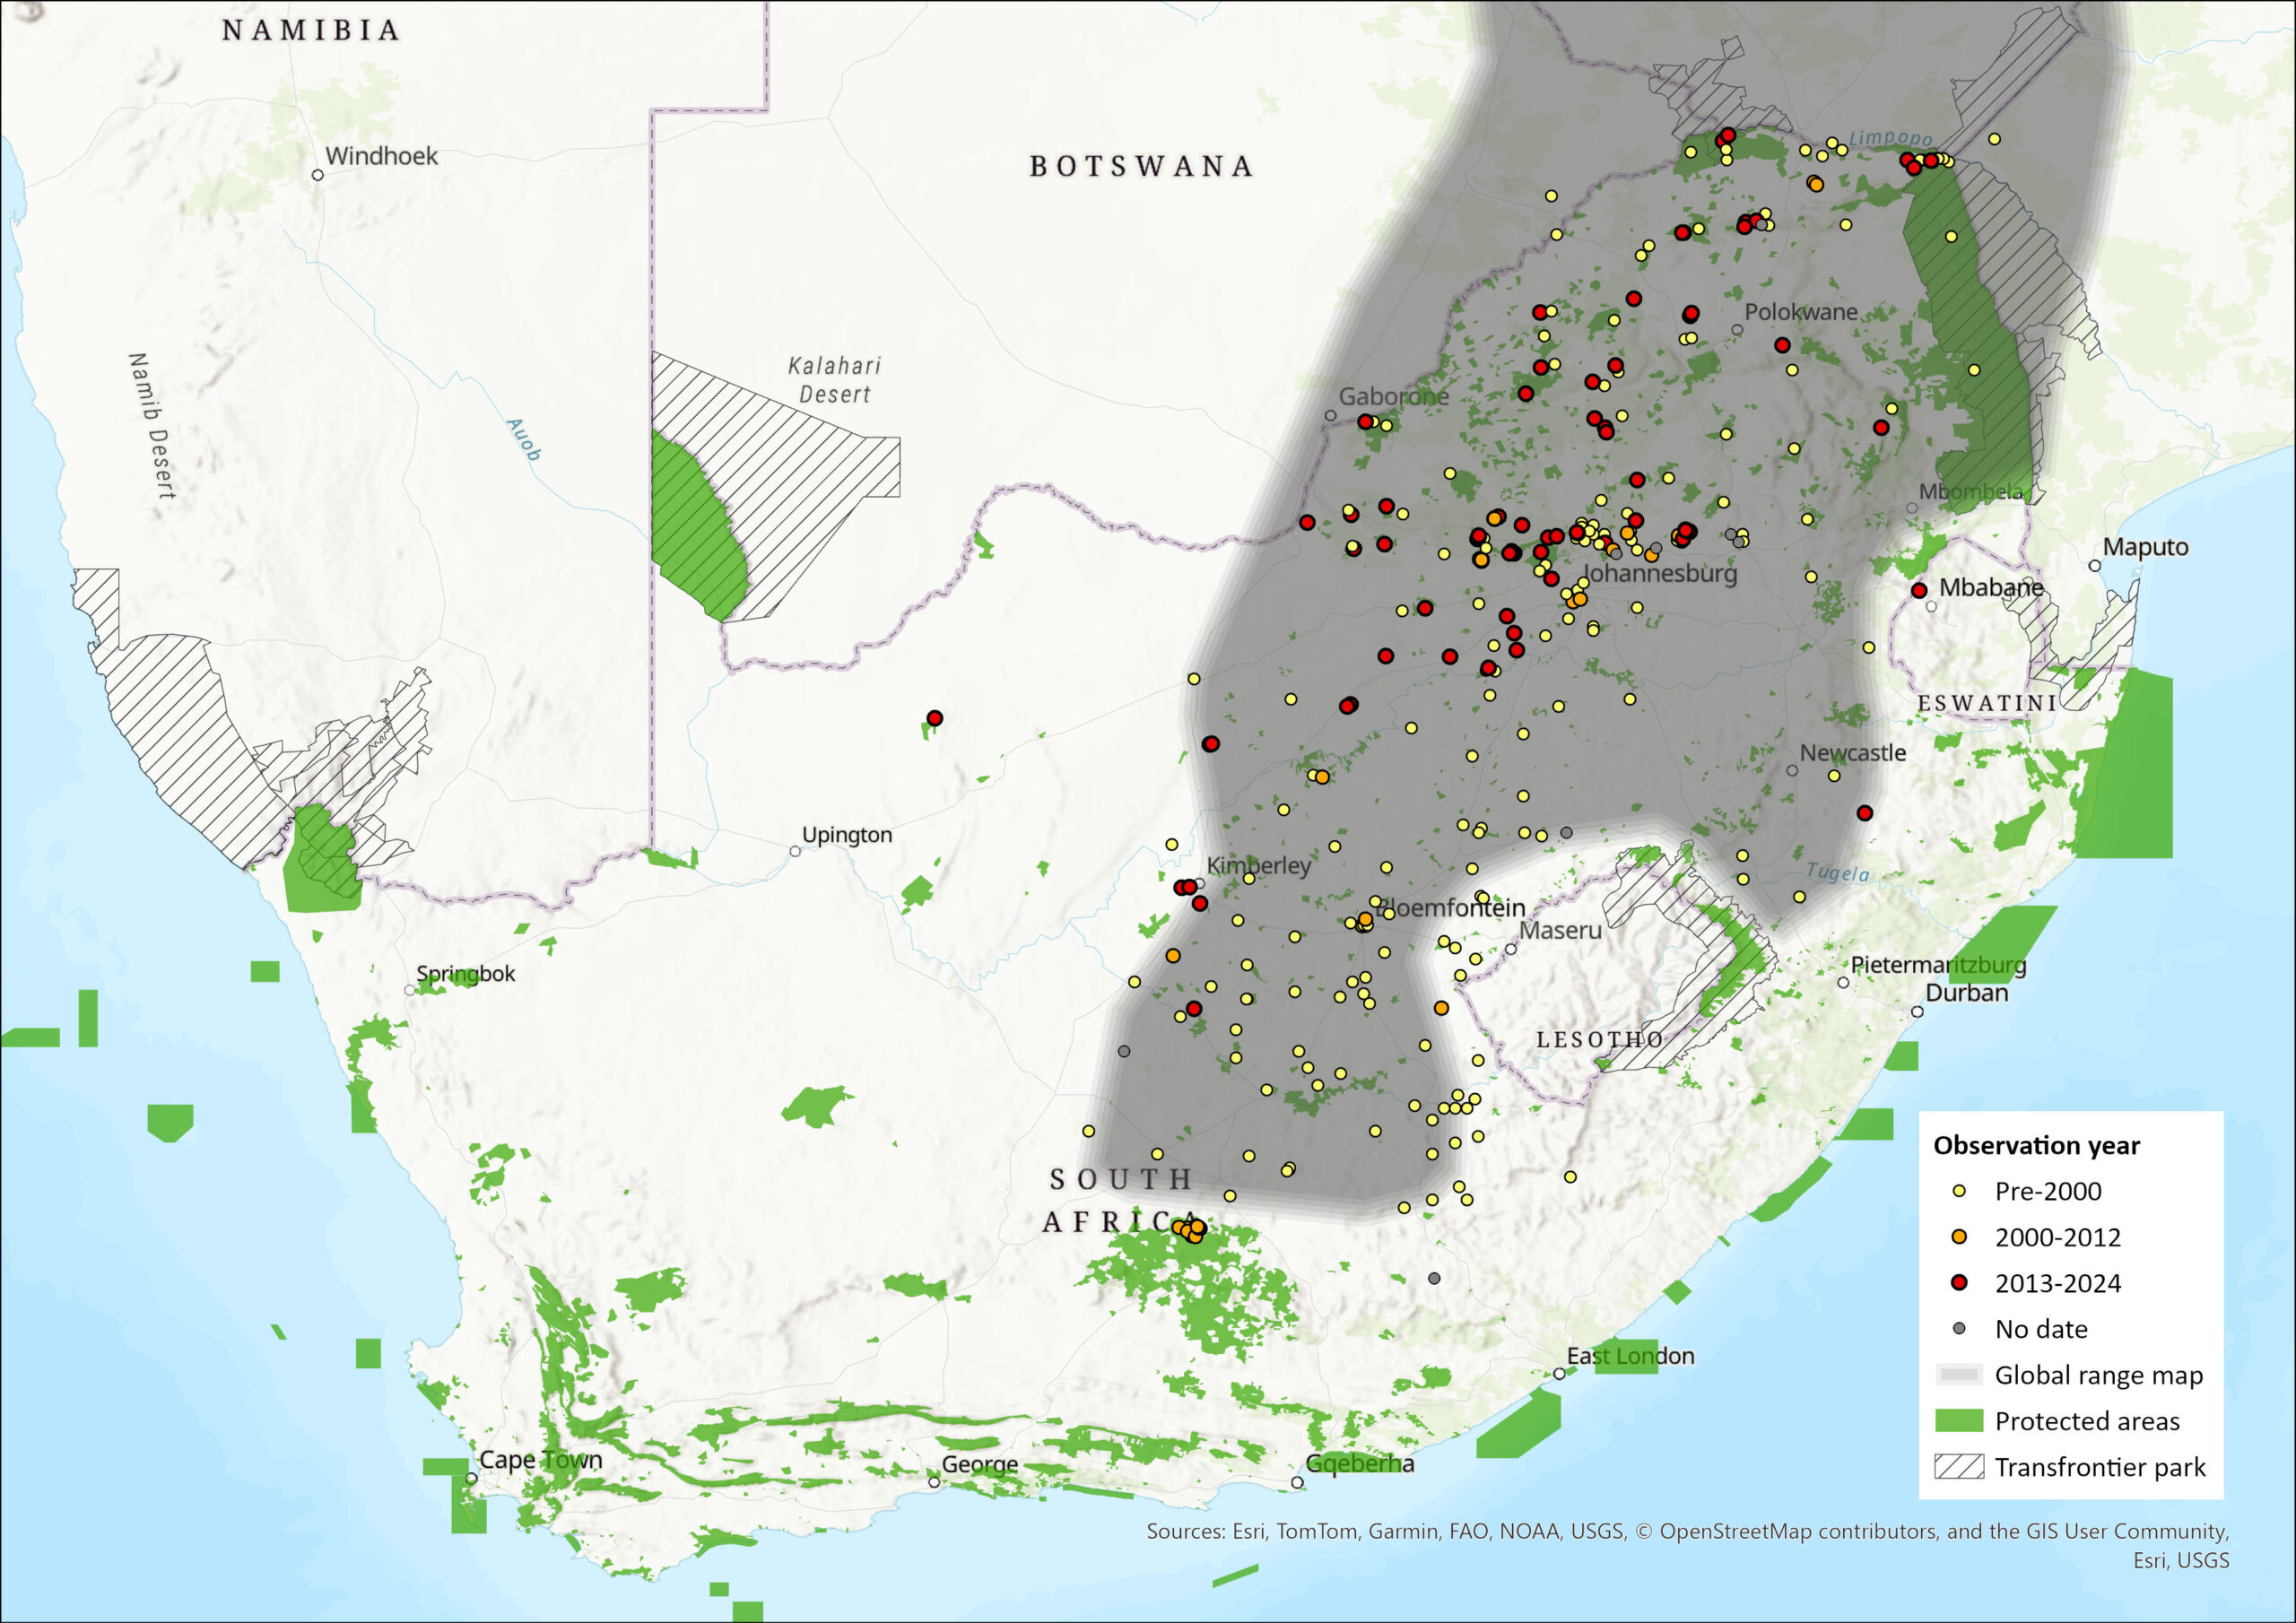
Task: Click the Gaborone city marker
Action: [1330, 415]
